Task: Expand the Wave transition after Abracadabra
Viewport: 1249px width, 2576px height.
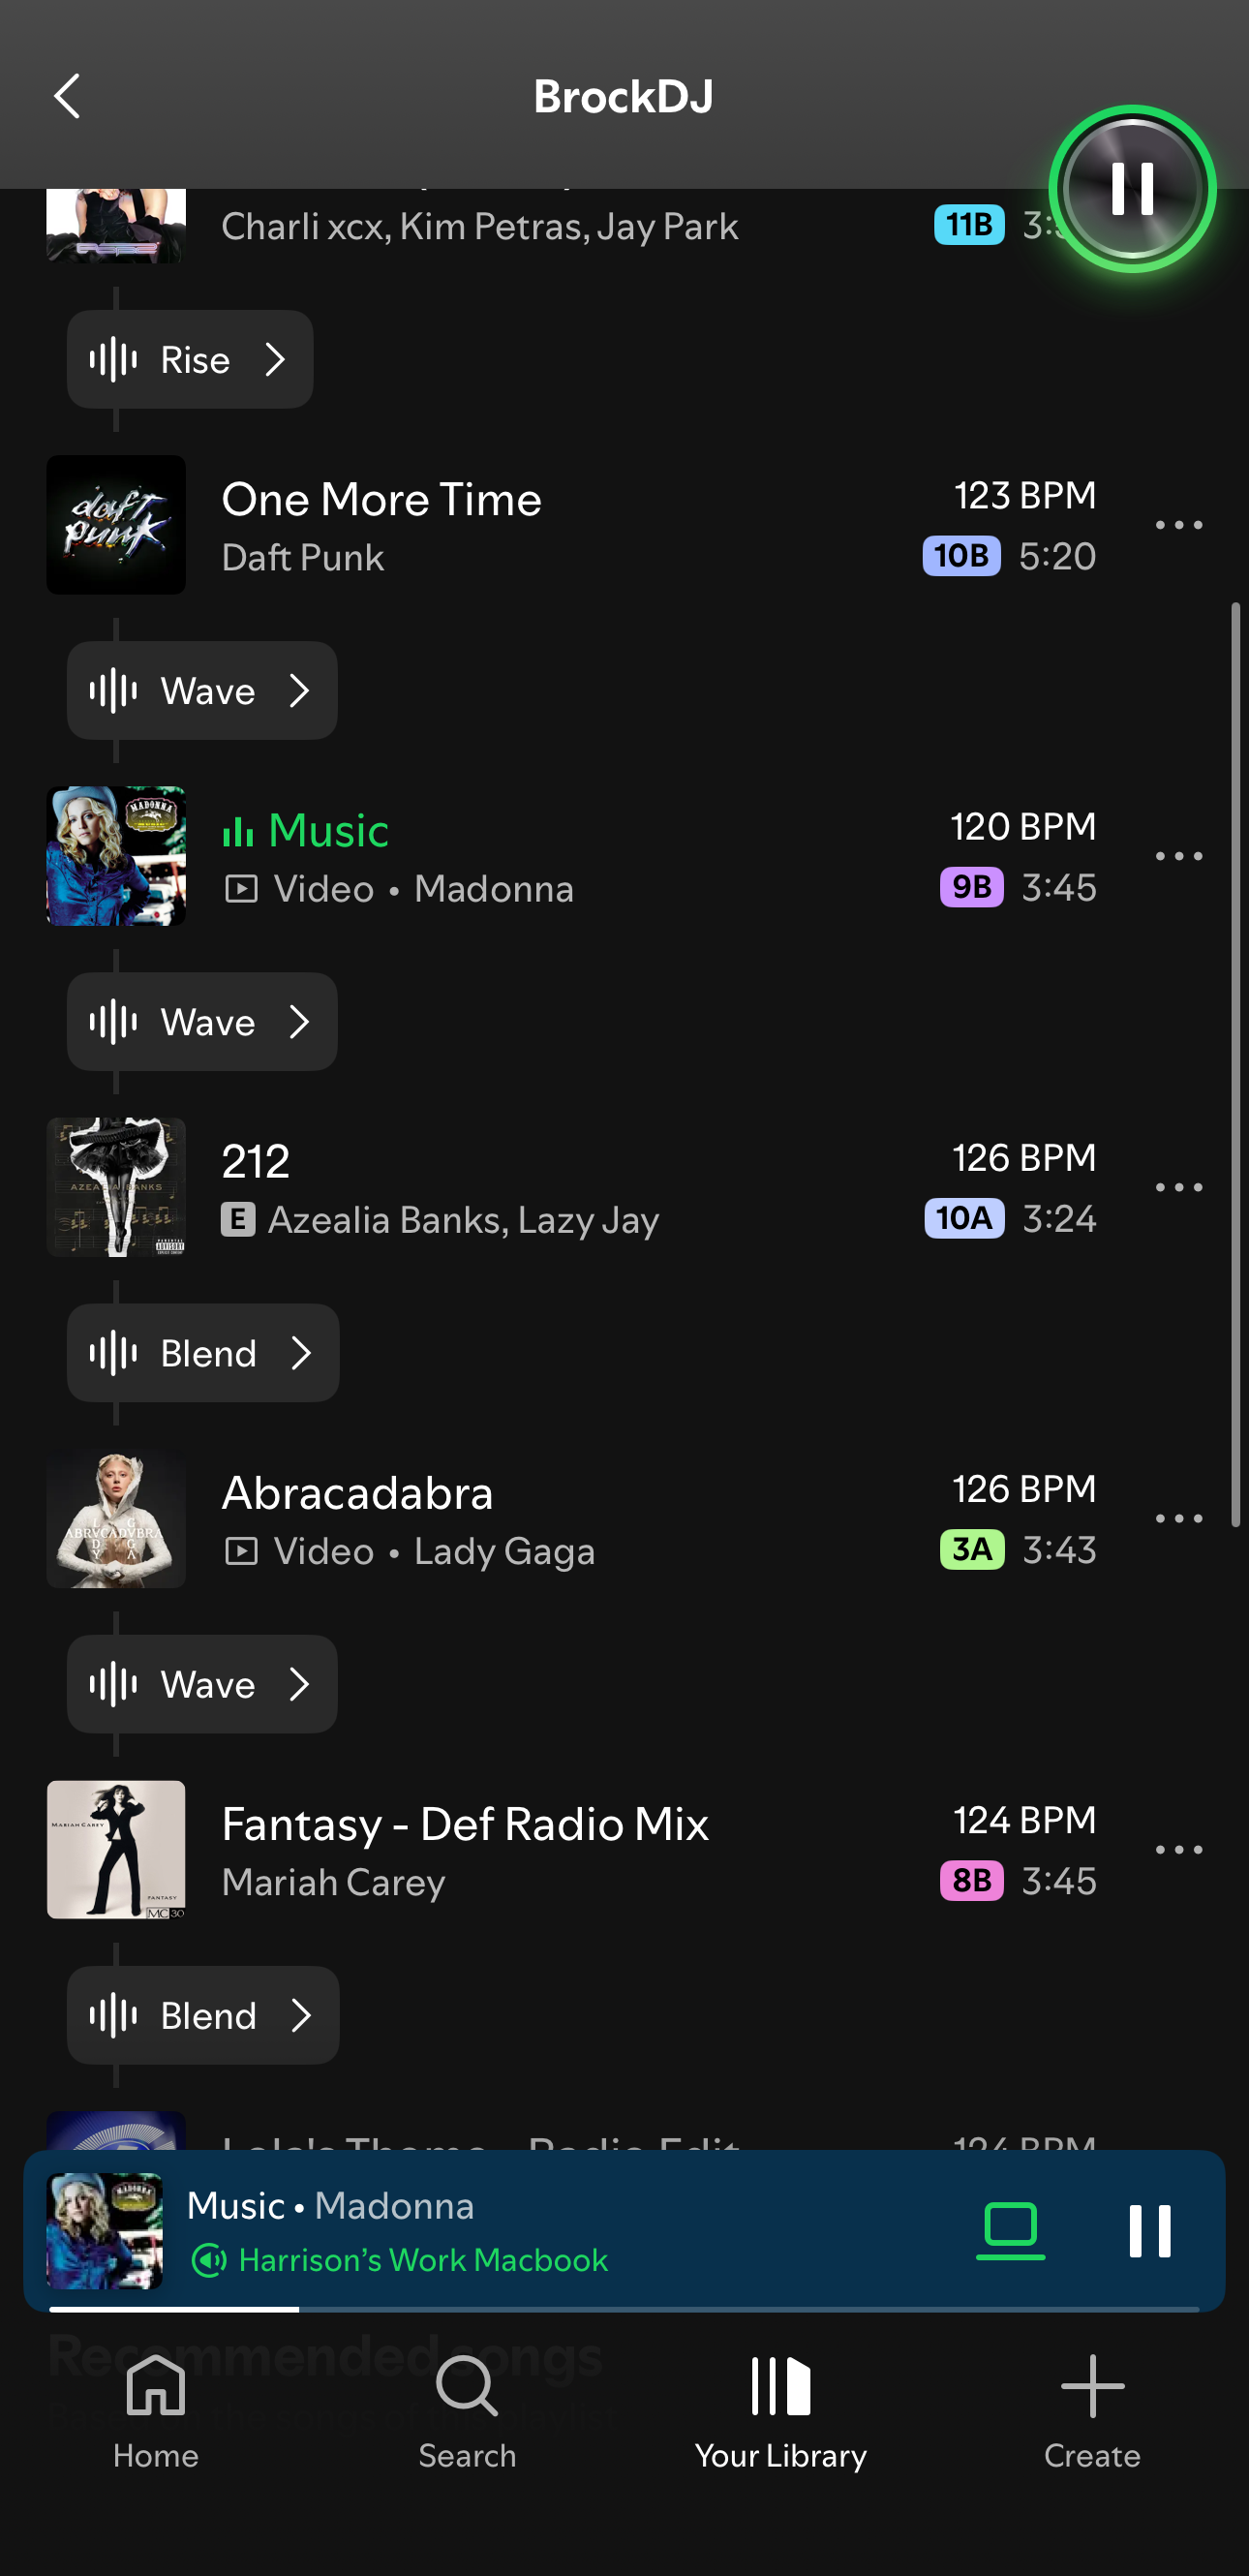Action: tap(202, 1684)
